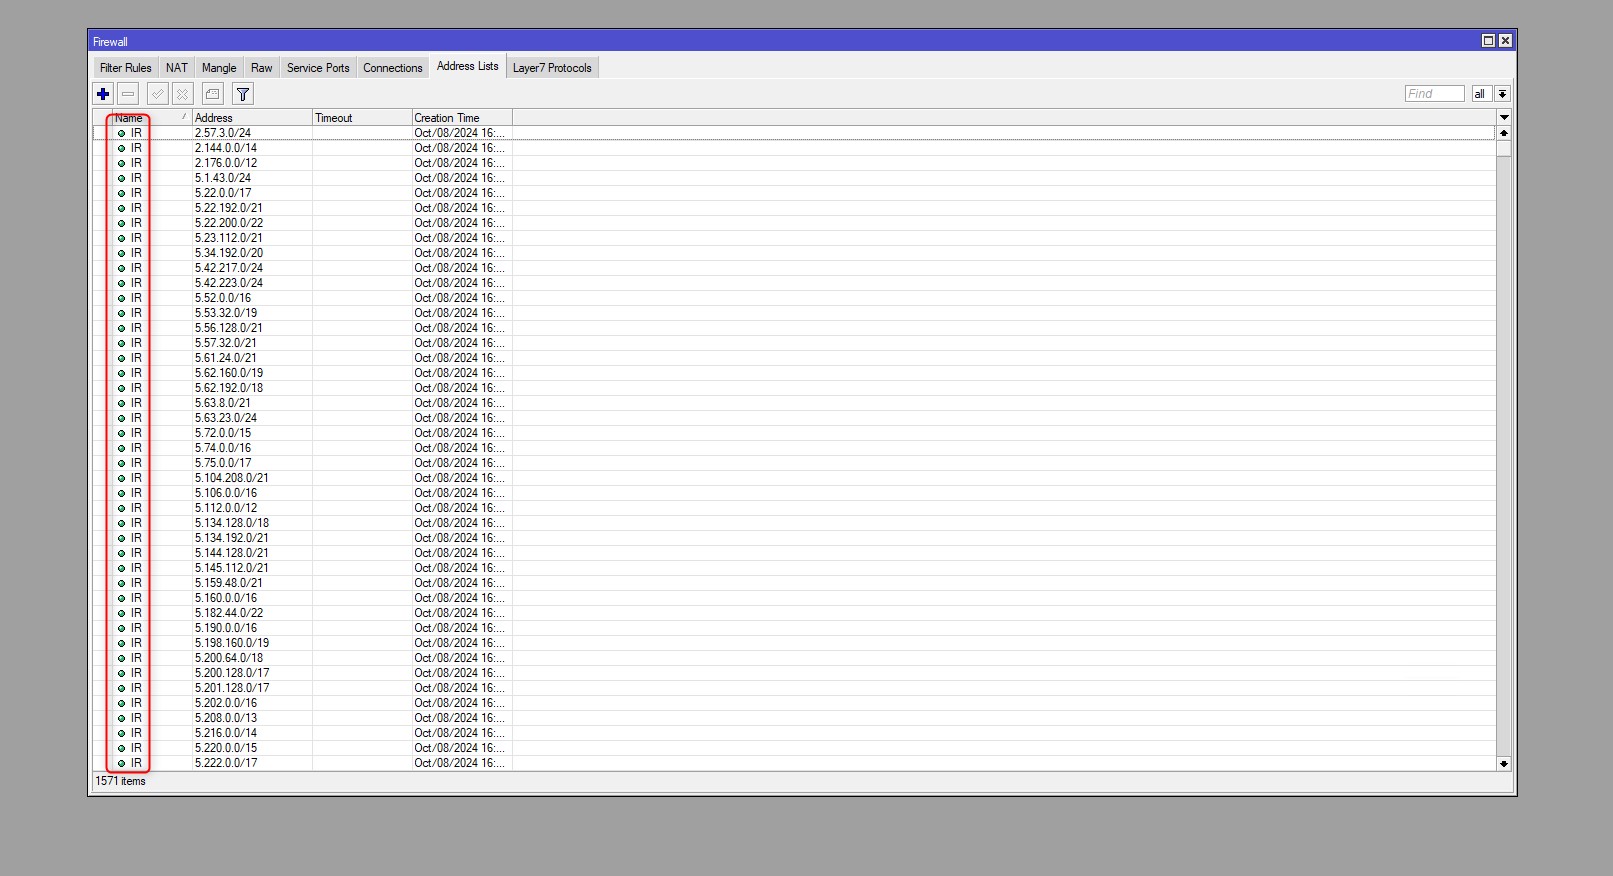1613x876 pixels.
Task: Select the row with address 5.34.192.0/20
Action: [x=795, y=253]
